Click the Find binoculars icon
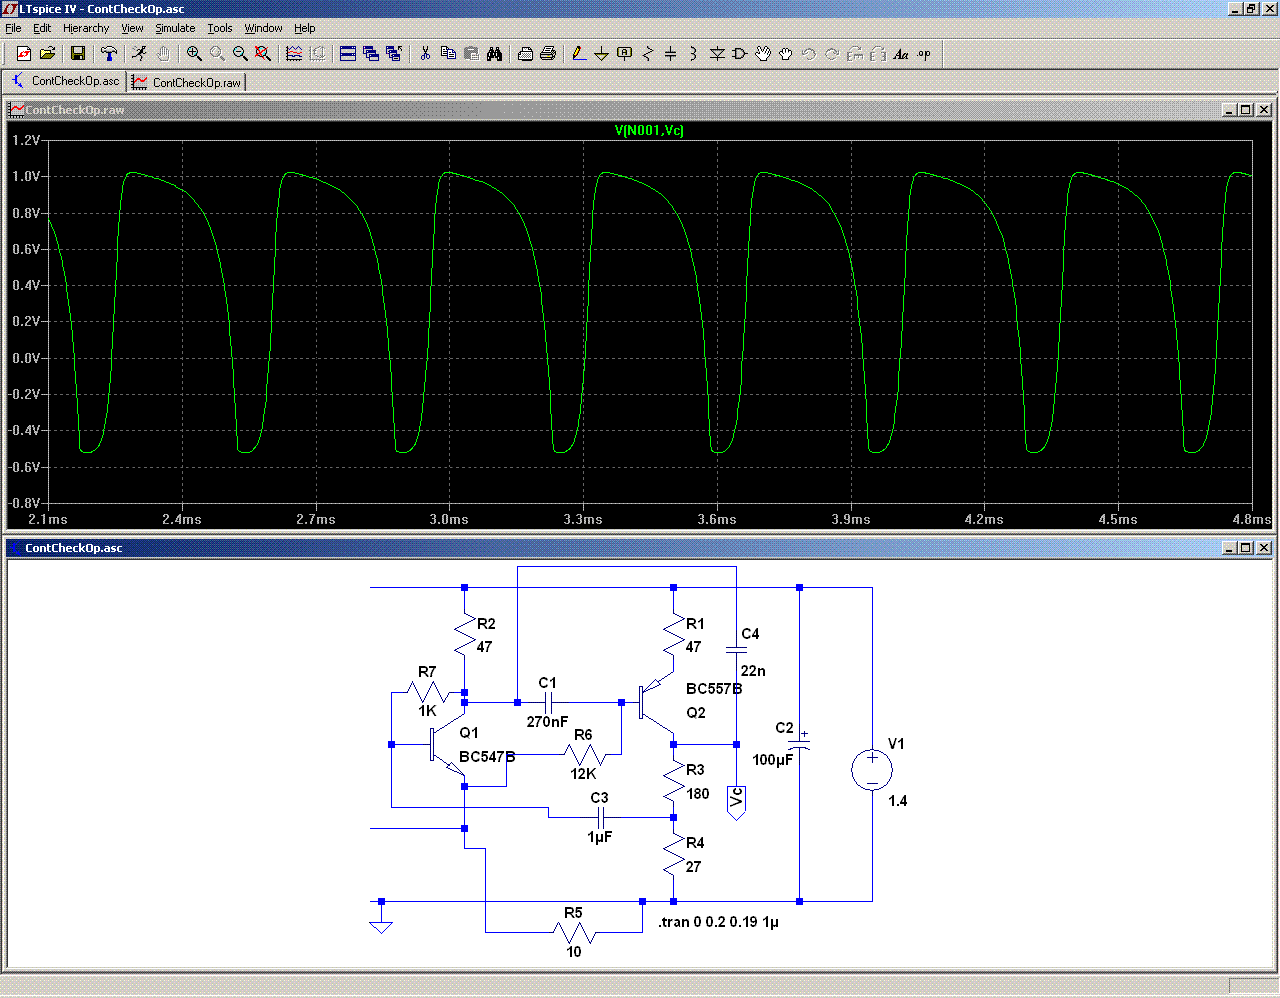The height and width of the screenshot is (998, 1280). (494, 54)
